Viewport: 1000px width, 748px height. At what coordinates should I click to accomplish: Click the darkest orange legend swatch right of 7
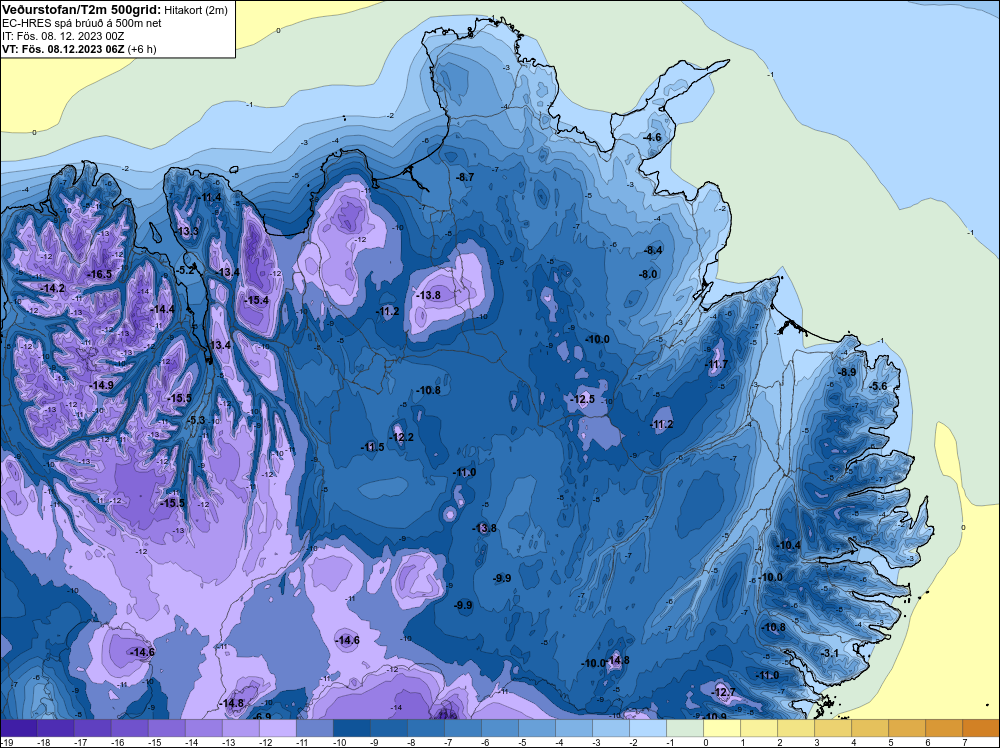click(981, 728)
